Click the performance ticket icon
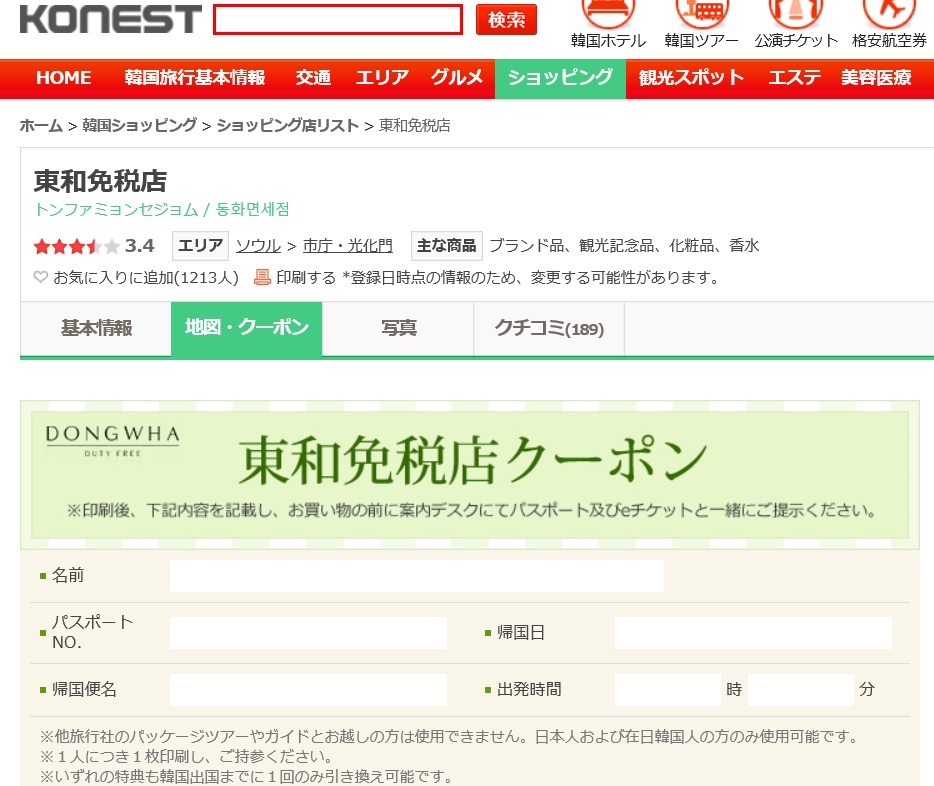This screenshot has height=786, width=934. point(796,12)
